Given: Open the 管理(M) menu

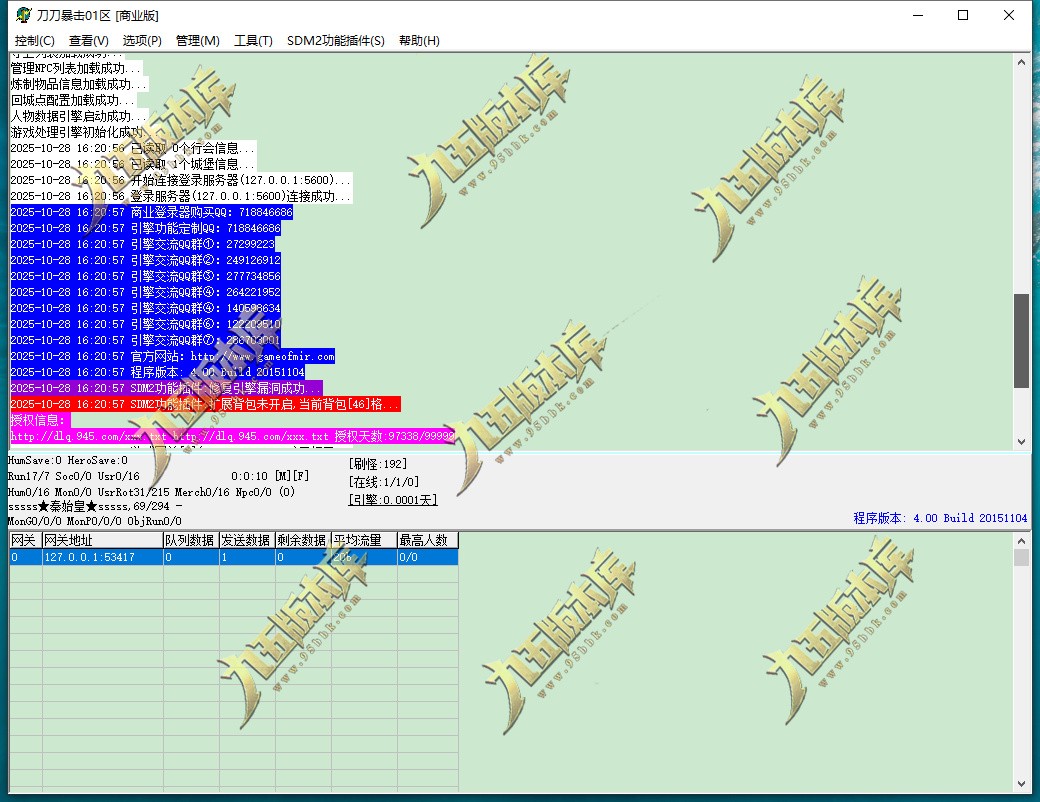Looking at the screenshot, I should coord(197,40).
